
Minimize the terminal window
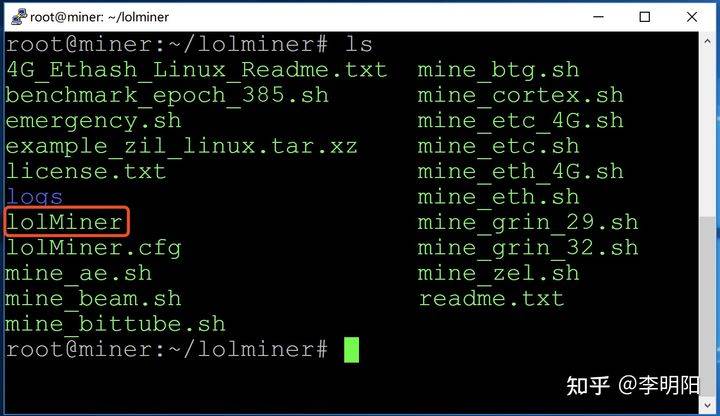(598, 17)
